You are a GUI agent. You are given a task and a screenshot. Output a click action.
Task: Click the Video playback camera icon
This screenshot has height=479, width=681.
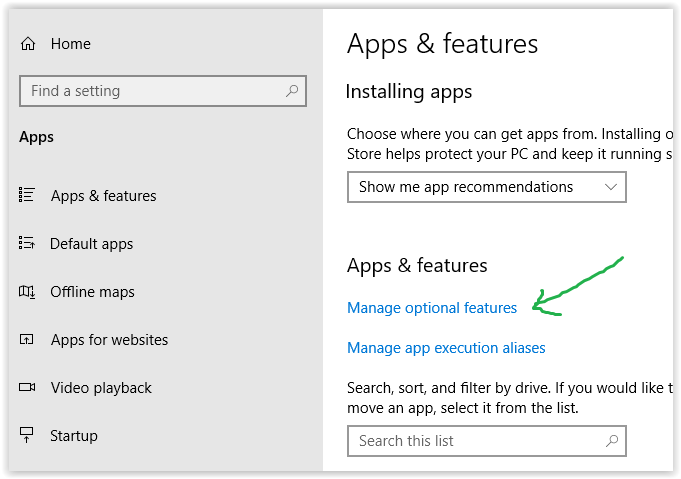click(x=28, y=387)
